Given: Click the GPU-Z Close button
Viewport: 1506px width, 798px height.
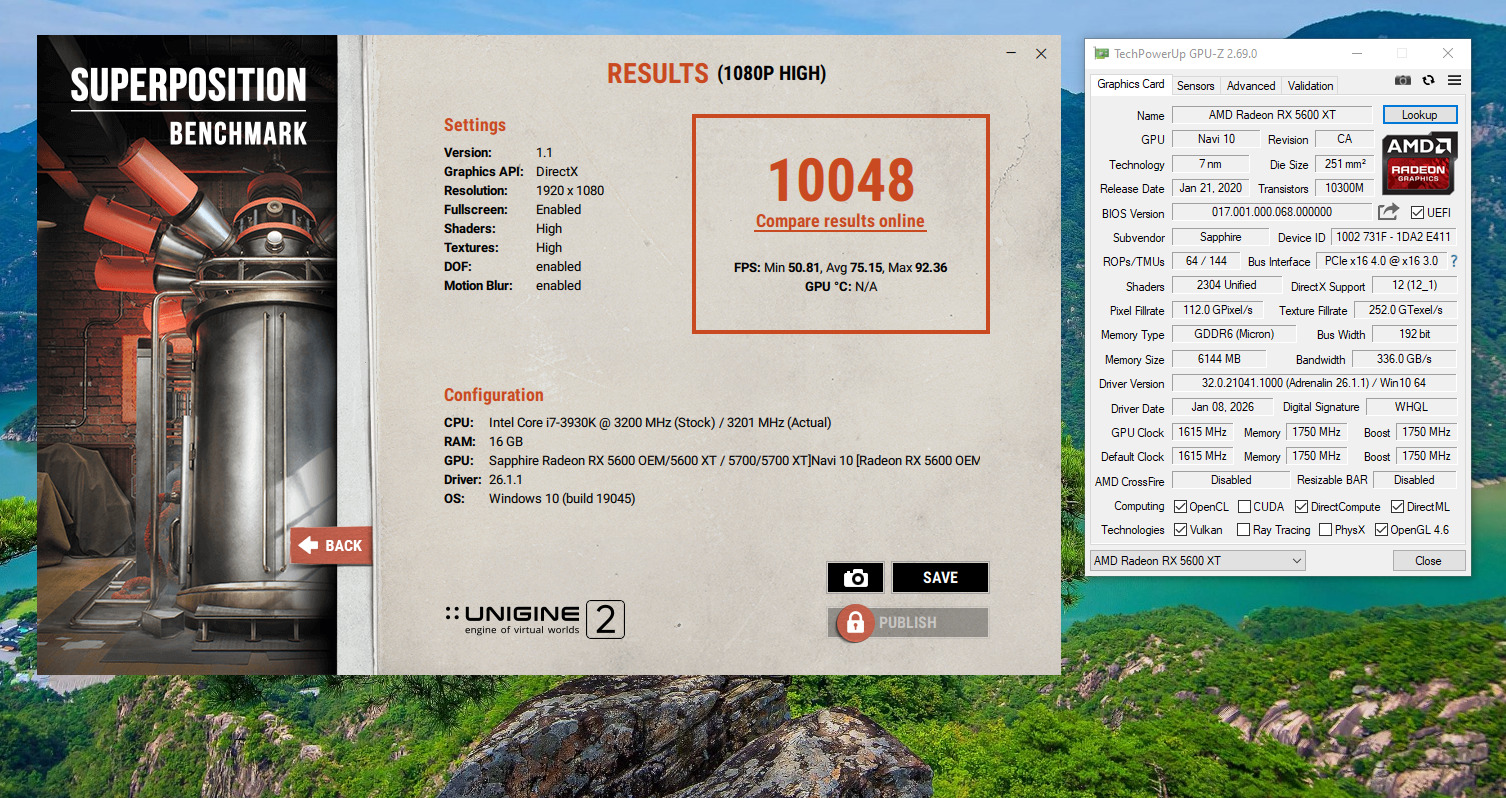Looking at the screenshot, I should coord(1428,561).
